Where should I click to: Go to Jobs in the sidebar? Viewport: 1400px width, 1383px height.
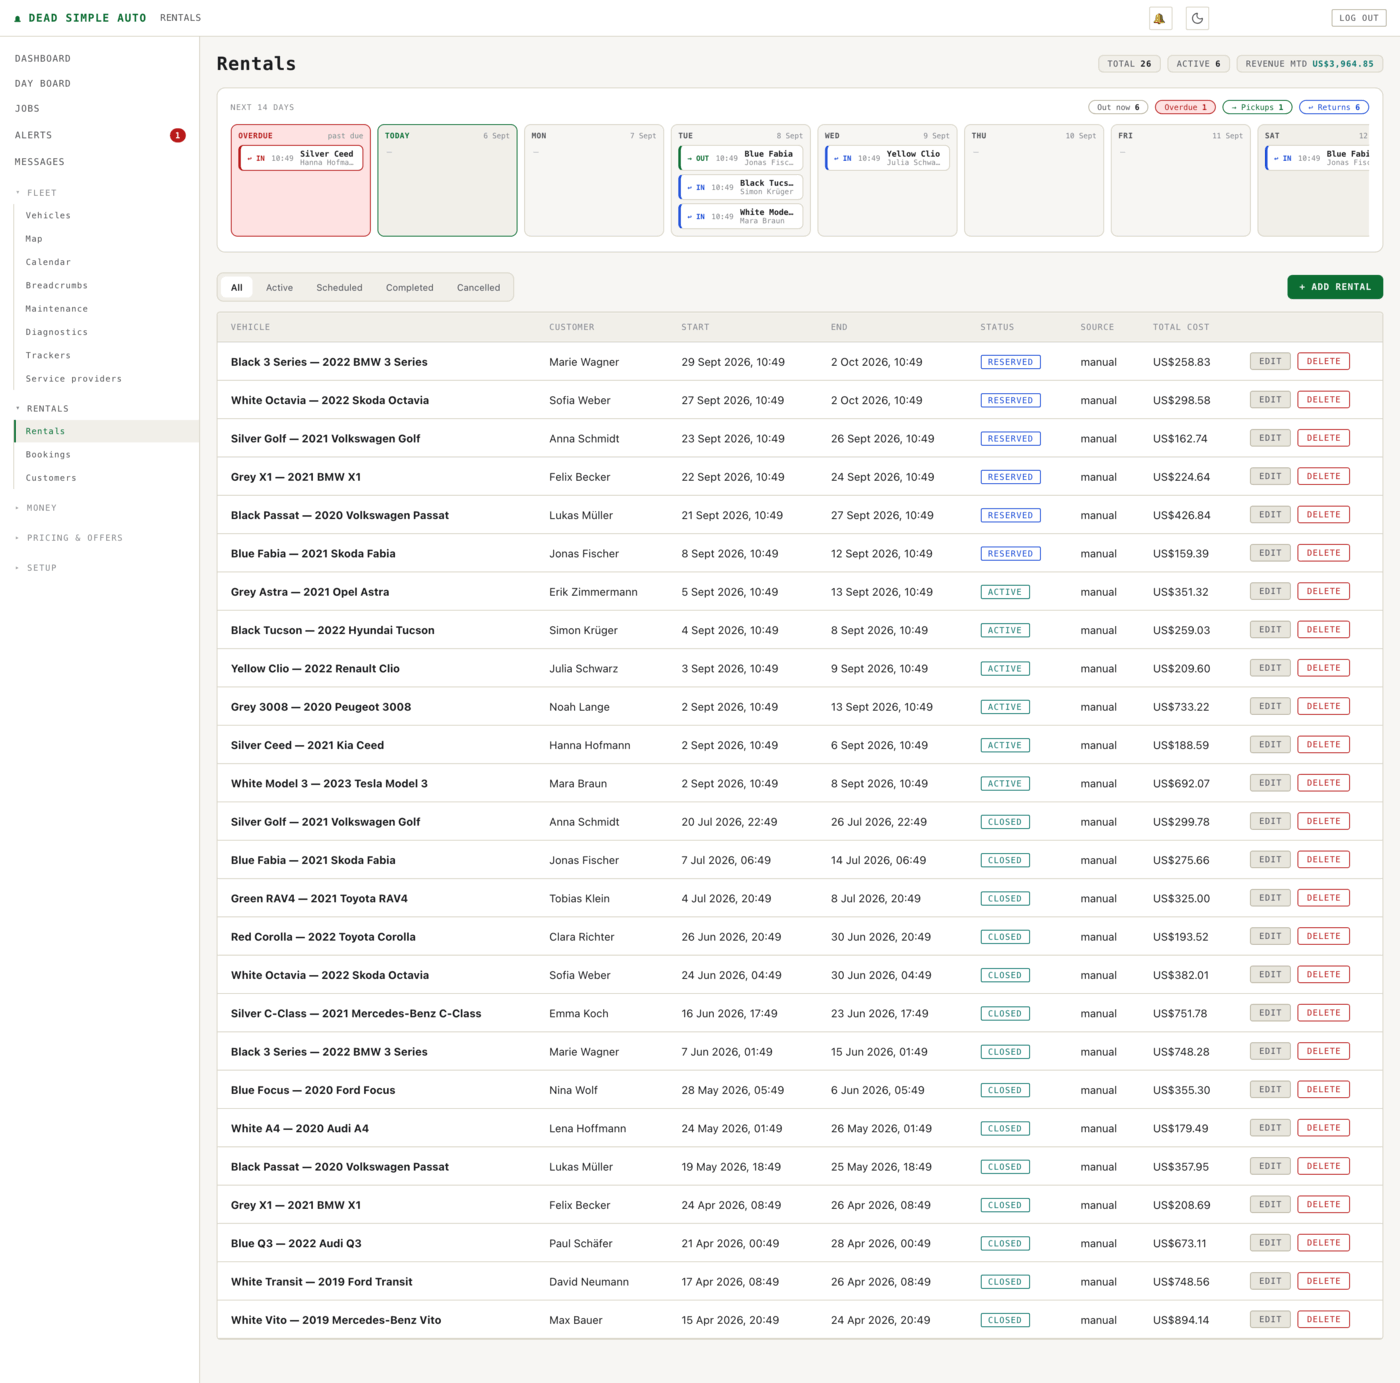pyautogui.click(x=27, y=109)
